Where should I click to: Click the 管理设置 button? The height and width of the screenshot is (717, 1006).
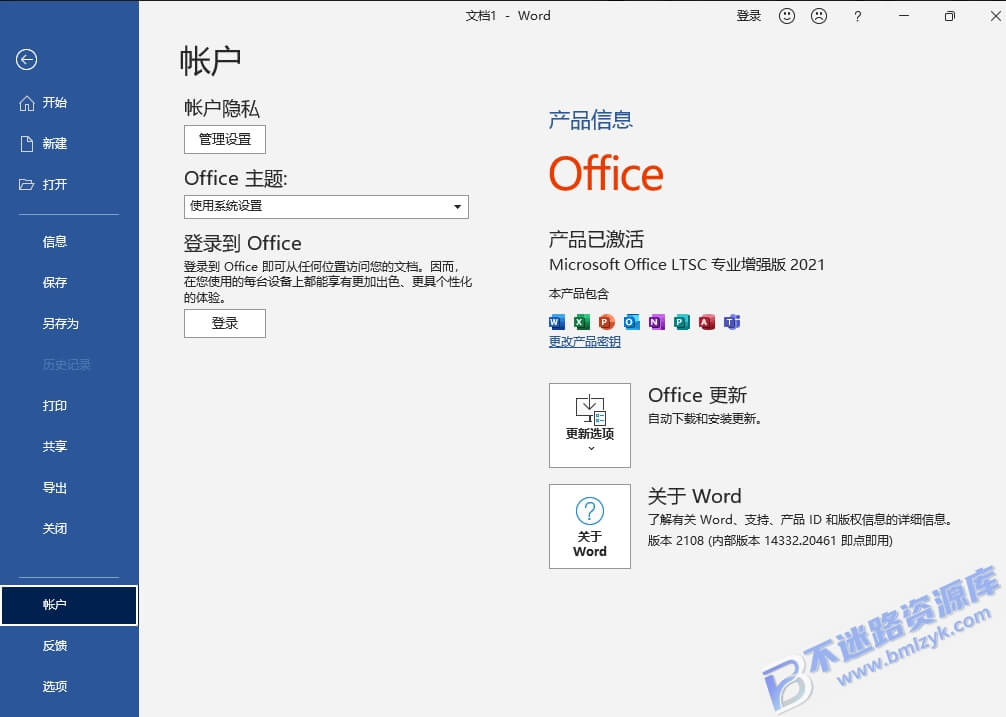pyautogui.click(x=225, y=139)
